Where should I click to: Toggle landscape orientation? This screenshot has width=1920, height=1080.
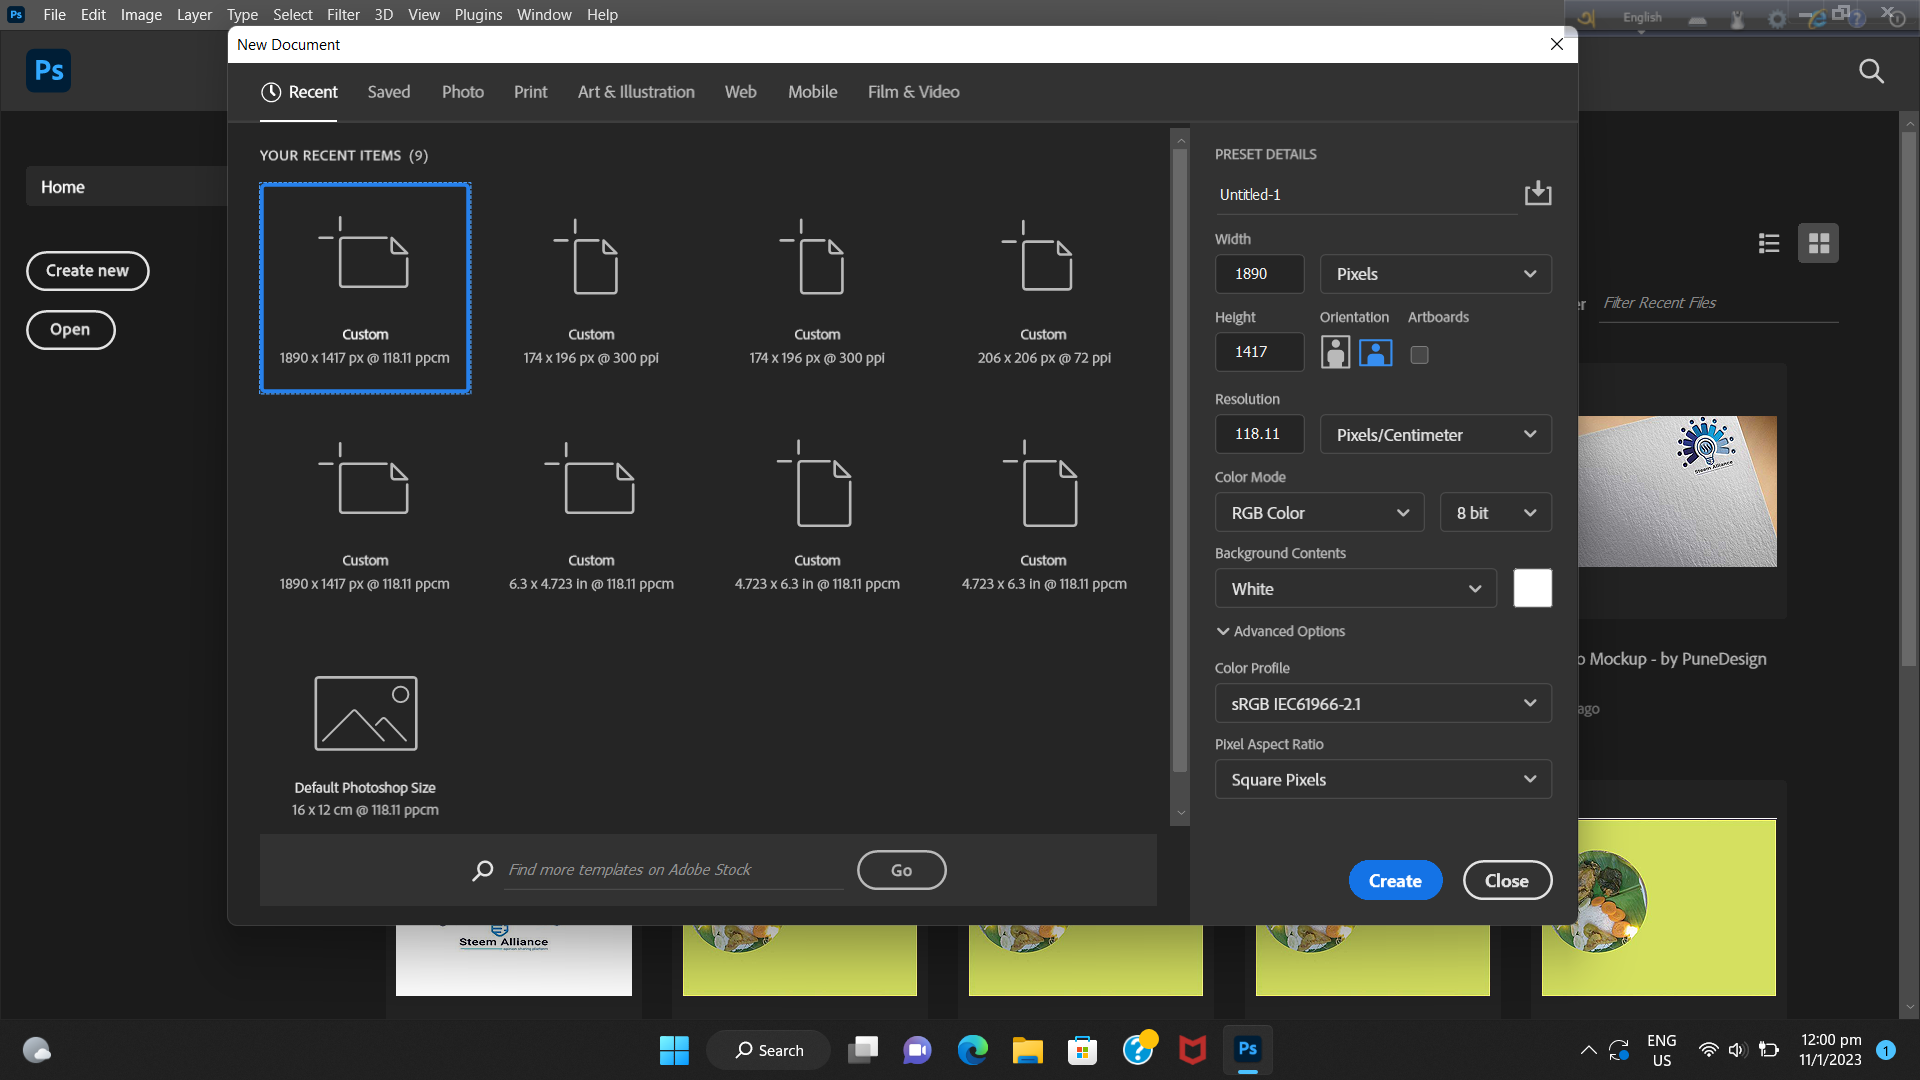coord(1375,352)
